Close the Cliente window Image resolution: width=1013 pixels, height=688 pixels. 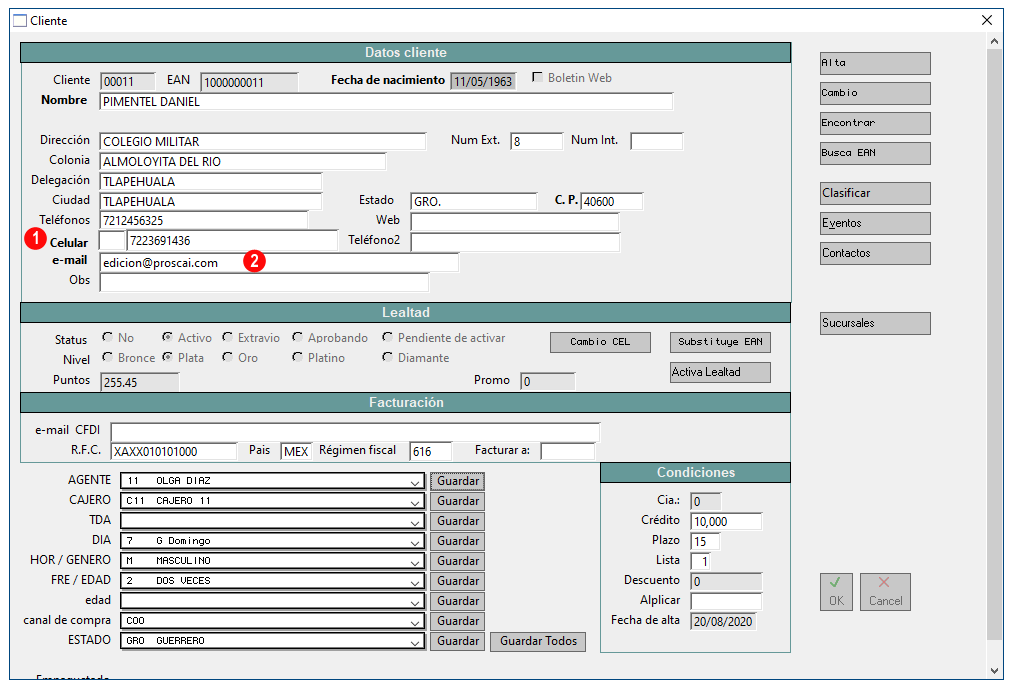pyautogui.click(x=987, y=20)
